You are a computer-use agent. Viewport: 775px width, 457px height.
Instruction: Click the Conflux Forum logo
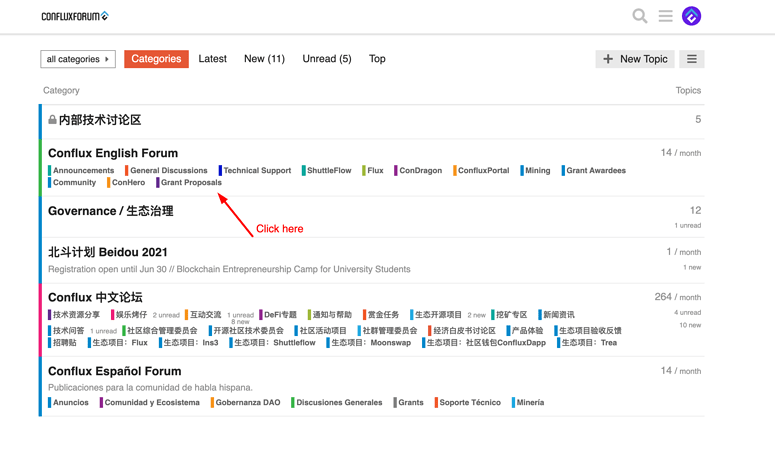pyautogui.click(x=75, y=16)
